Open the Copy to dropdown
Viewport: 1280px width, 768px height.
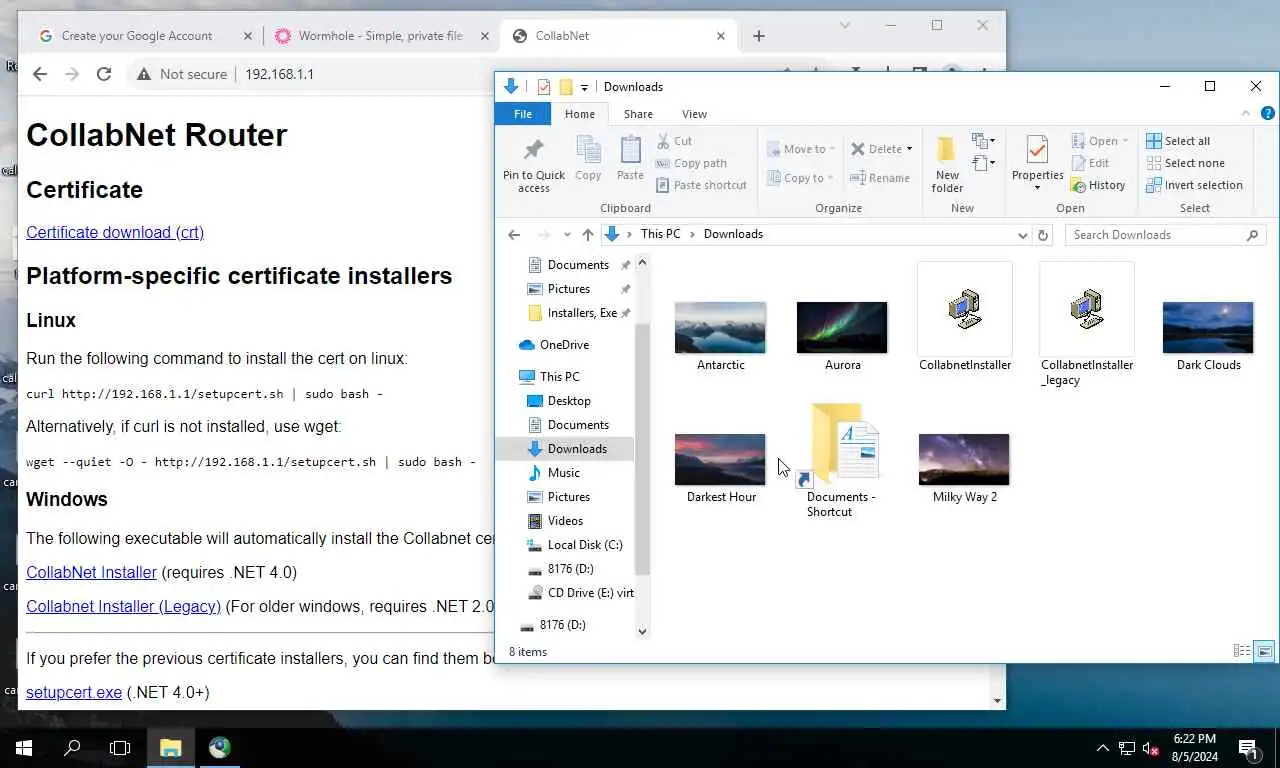point(801,178)
